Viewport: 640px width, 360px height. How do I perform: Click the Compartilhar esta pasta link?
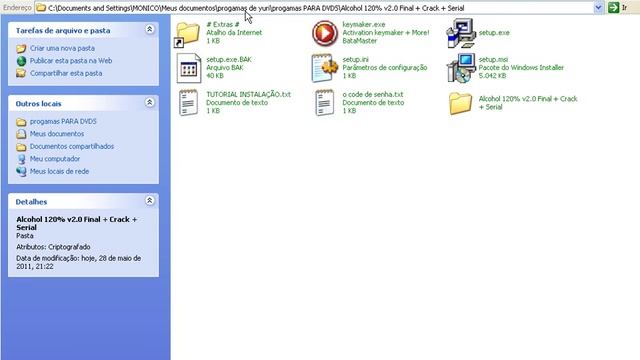pyautogui.click(x=66, y=73)
